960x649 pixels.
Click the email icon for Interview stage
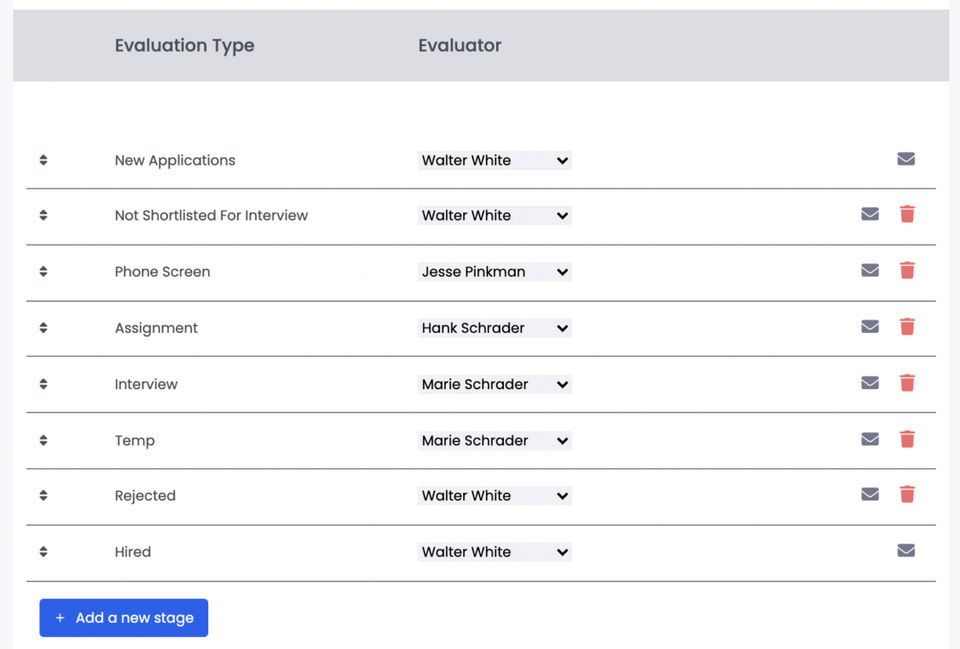click(x=870, y=382)
